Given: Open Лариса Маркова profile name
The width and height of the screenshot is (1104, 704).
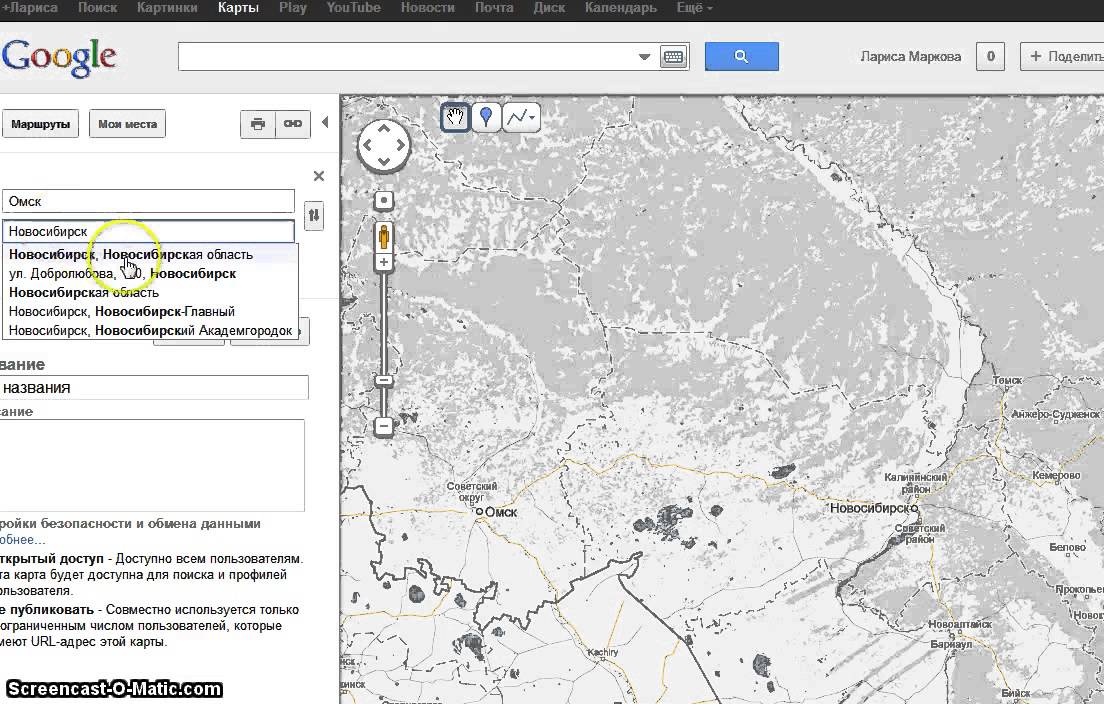Looking at the screenshot, I should (x=910, y=56).
